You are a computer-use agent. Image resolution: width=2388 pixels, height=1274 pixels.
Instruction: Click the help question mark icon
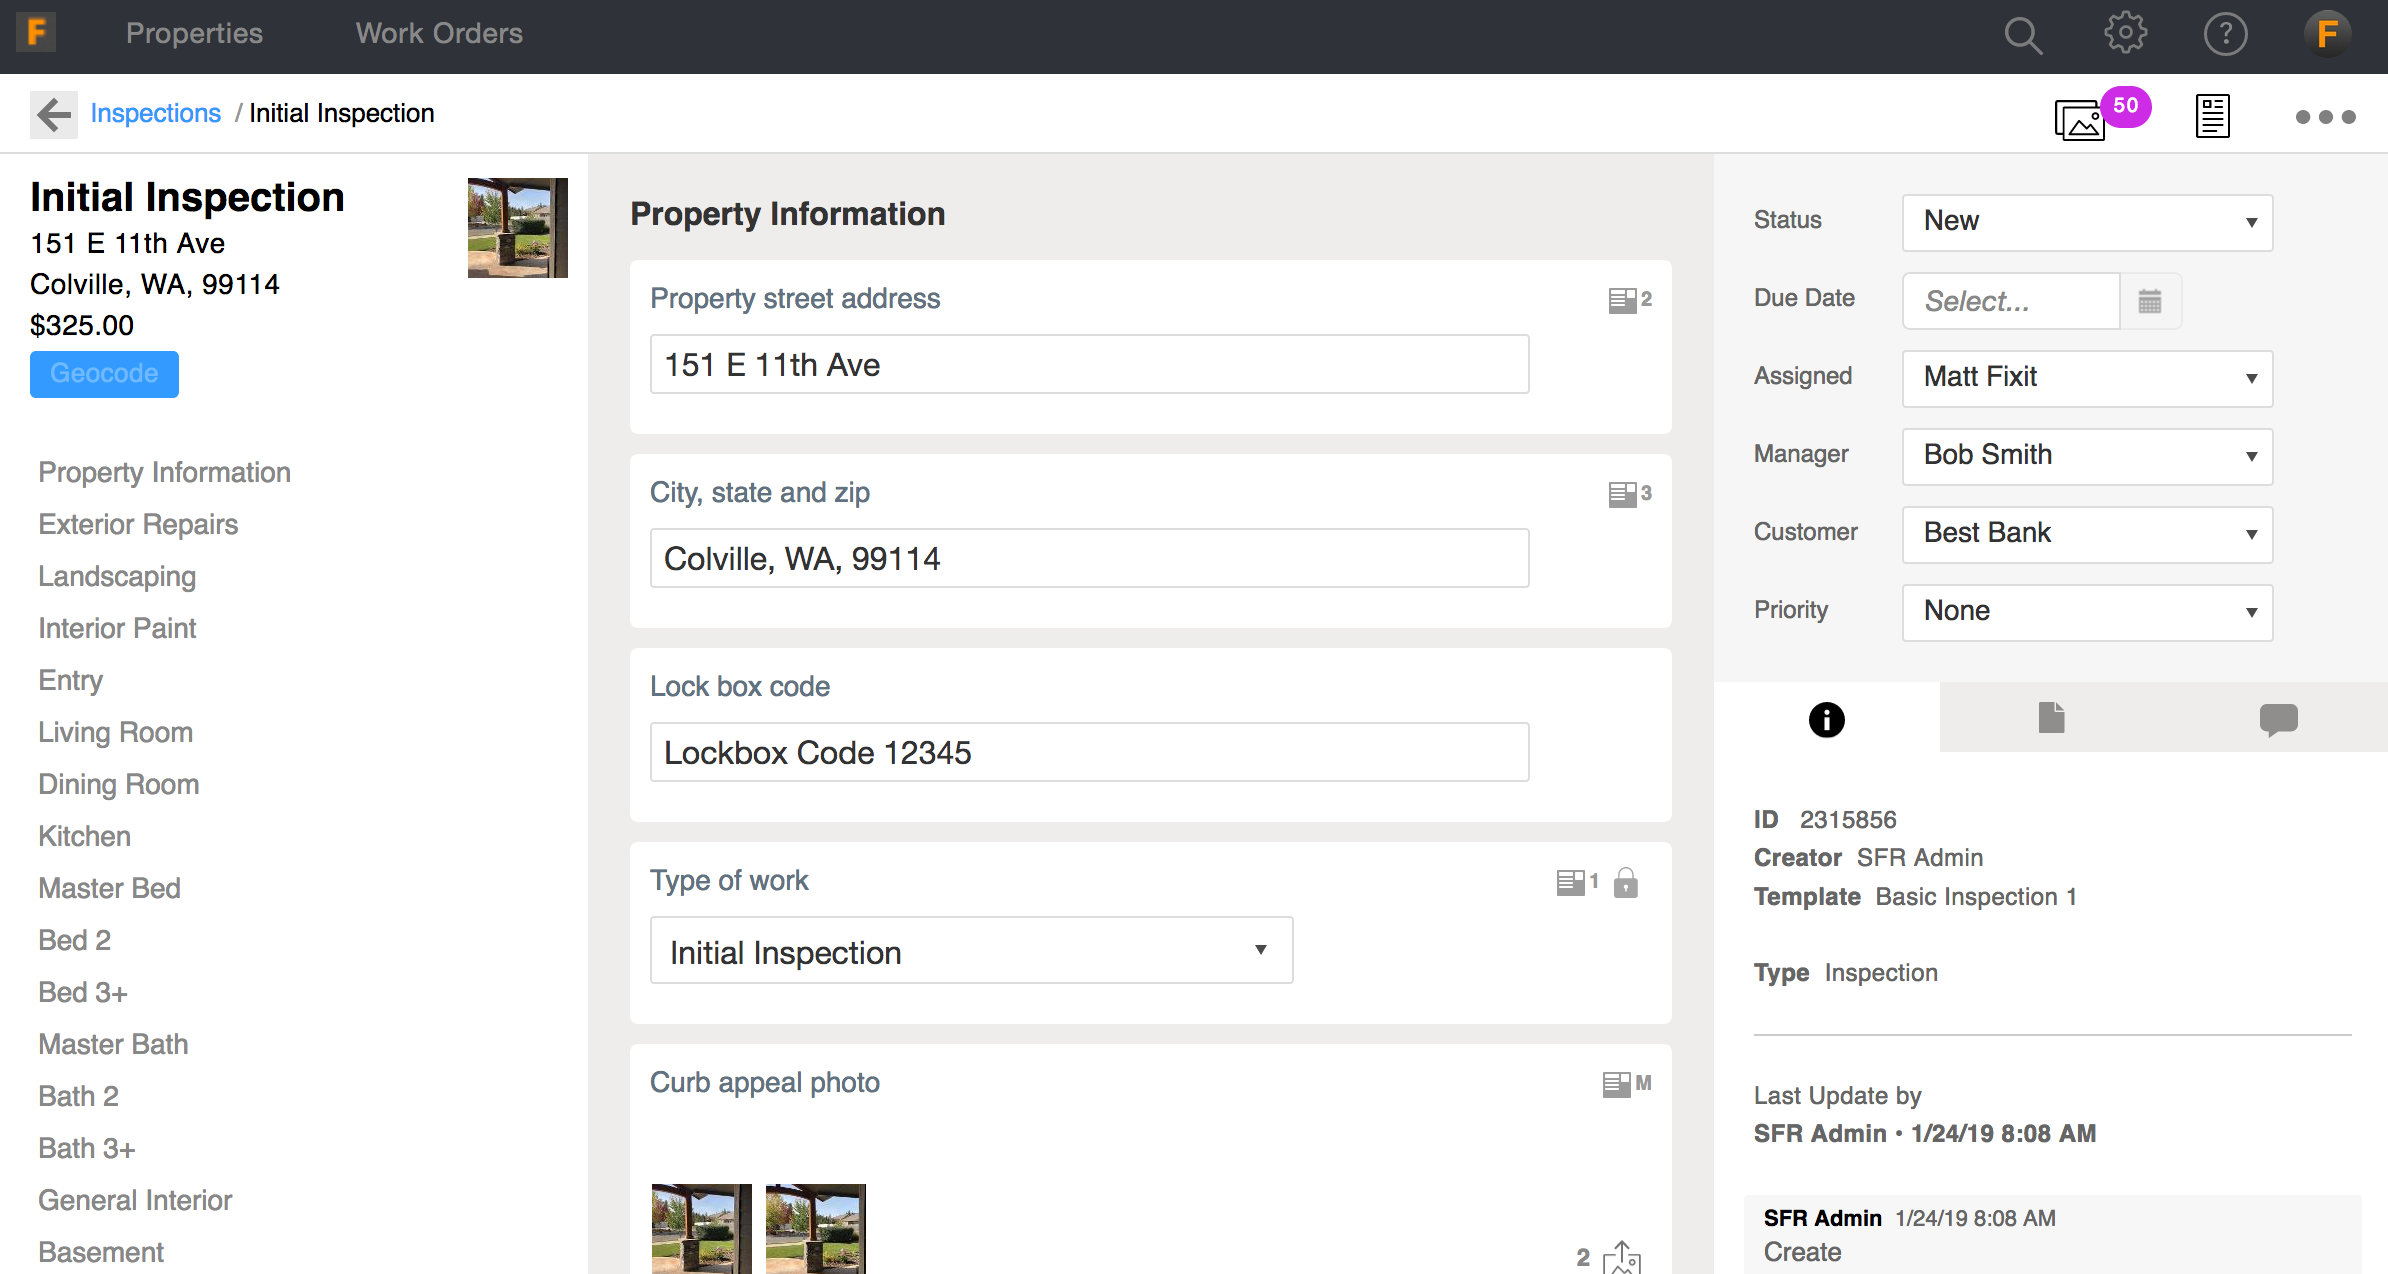point(2225,35)
